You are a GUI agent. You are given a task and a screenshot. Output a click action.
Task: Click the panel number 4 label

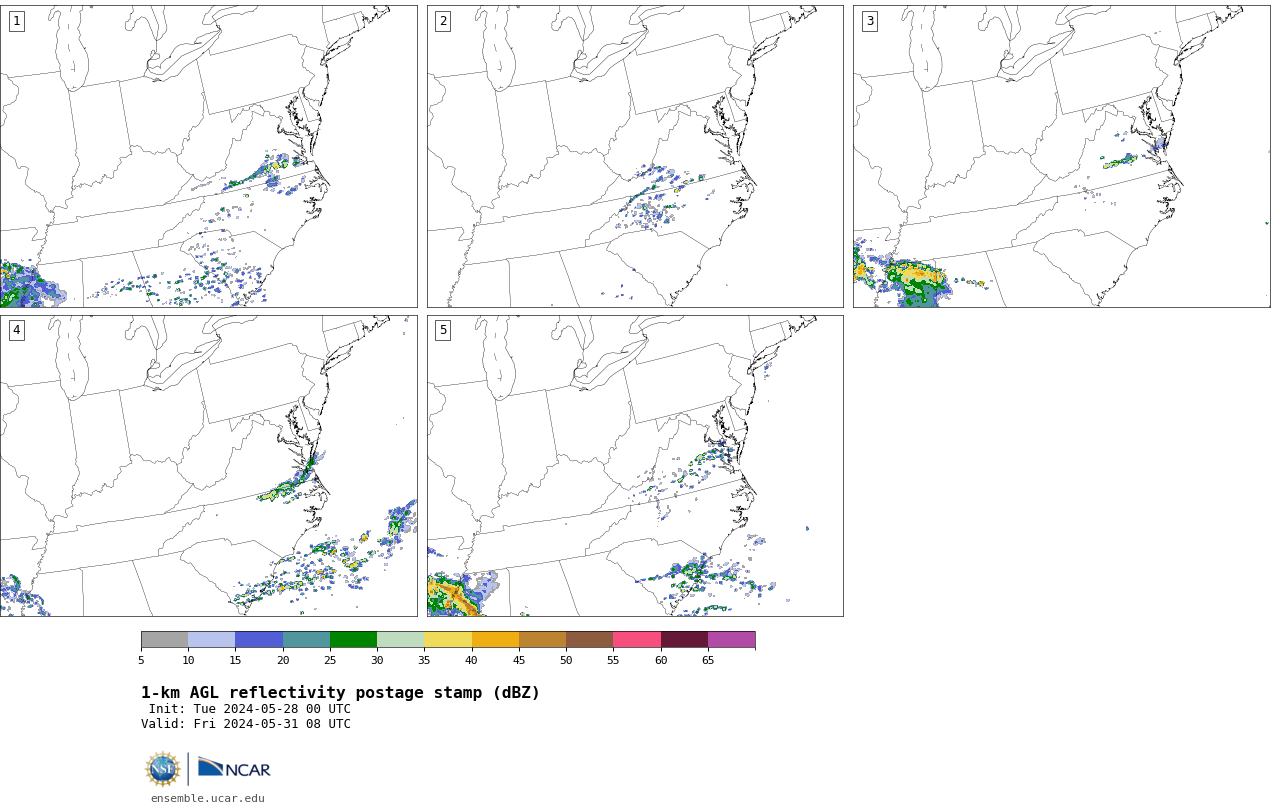point(16,330)
